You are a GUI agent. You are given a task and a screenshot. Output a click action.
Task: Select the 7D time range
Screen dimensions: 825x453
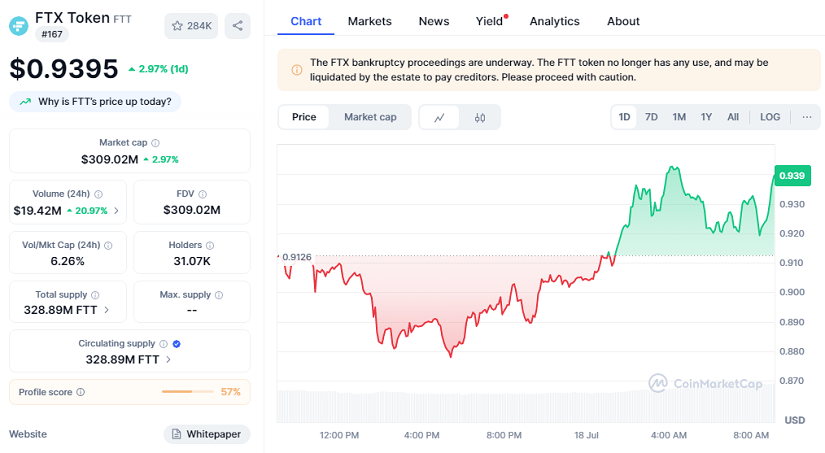pyautogui.click(x=651, y=117)
